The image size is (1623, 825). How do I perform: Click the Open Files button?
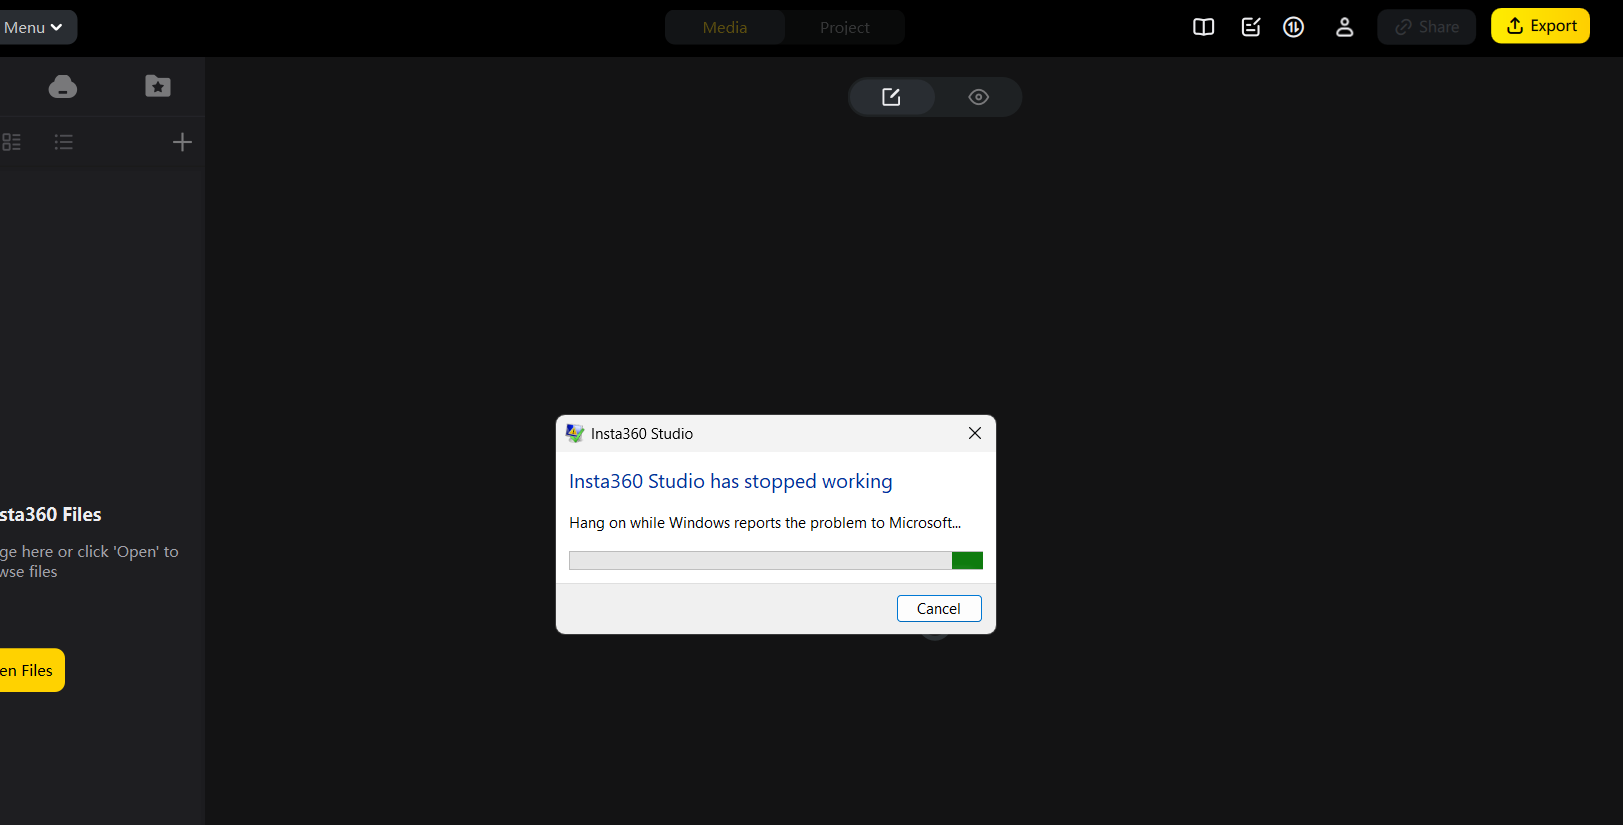[32, 670]
